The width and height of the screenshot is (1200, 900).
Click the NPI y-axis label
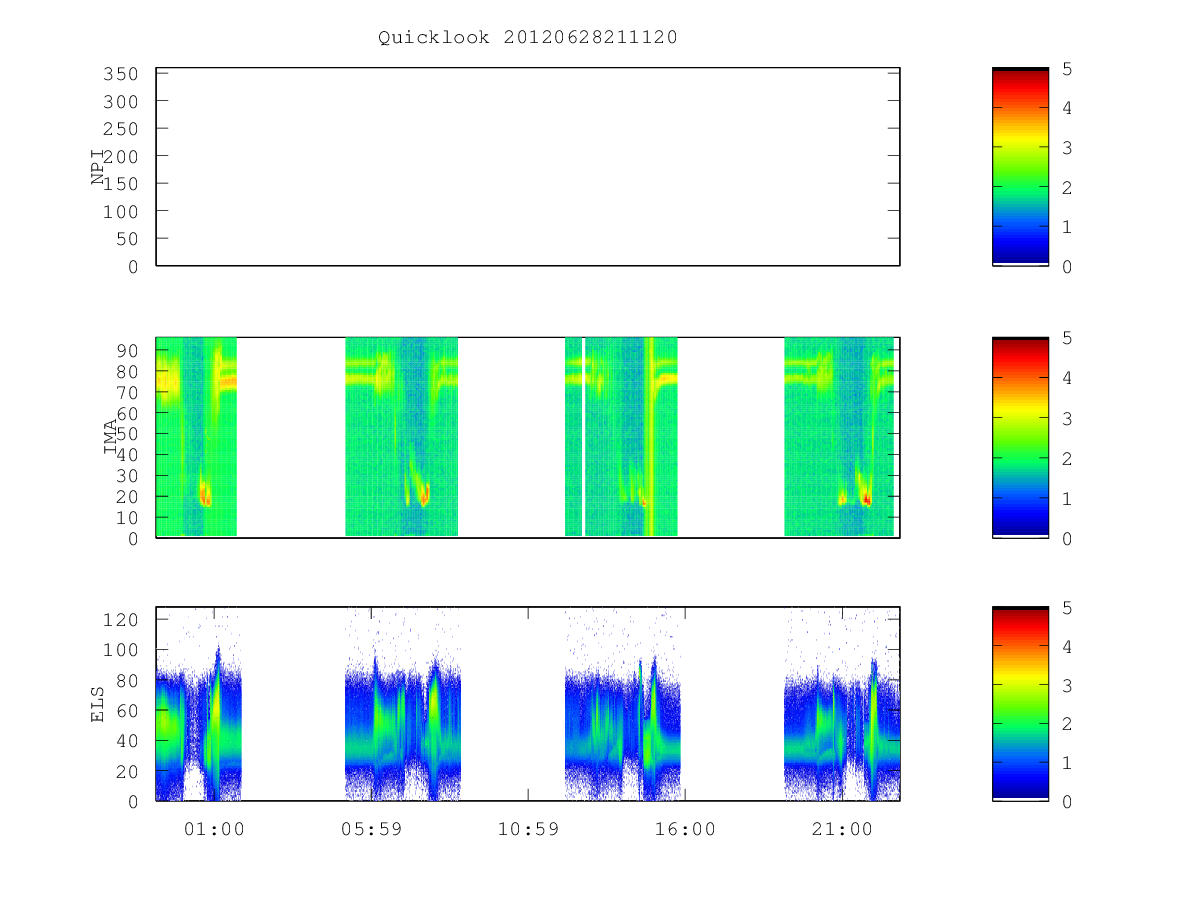[98, 167]
